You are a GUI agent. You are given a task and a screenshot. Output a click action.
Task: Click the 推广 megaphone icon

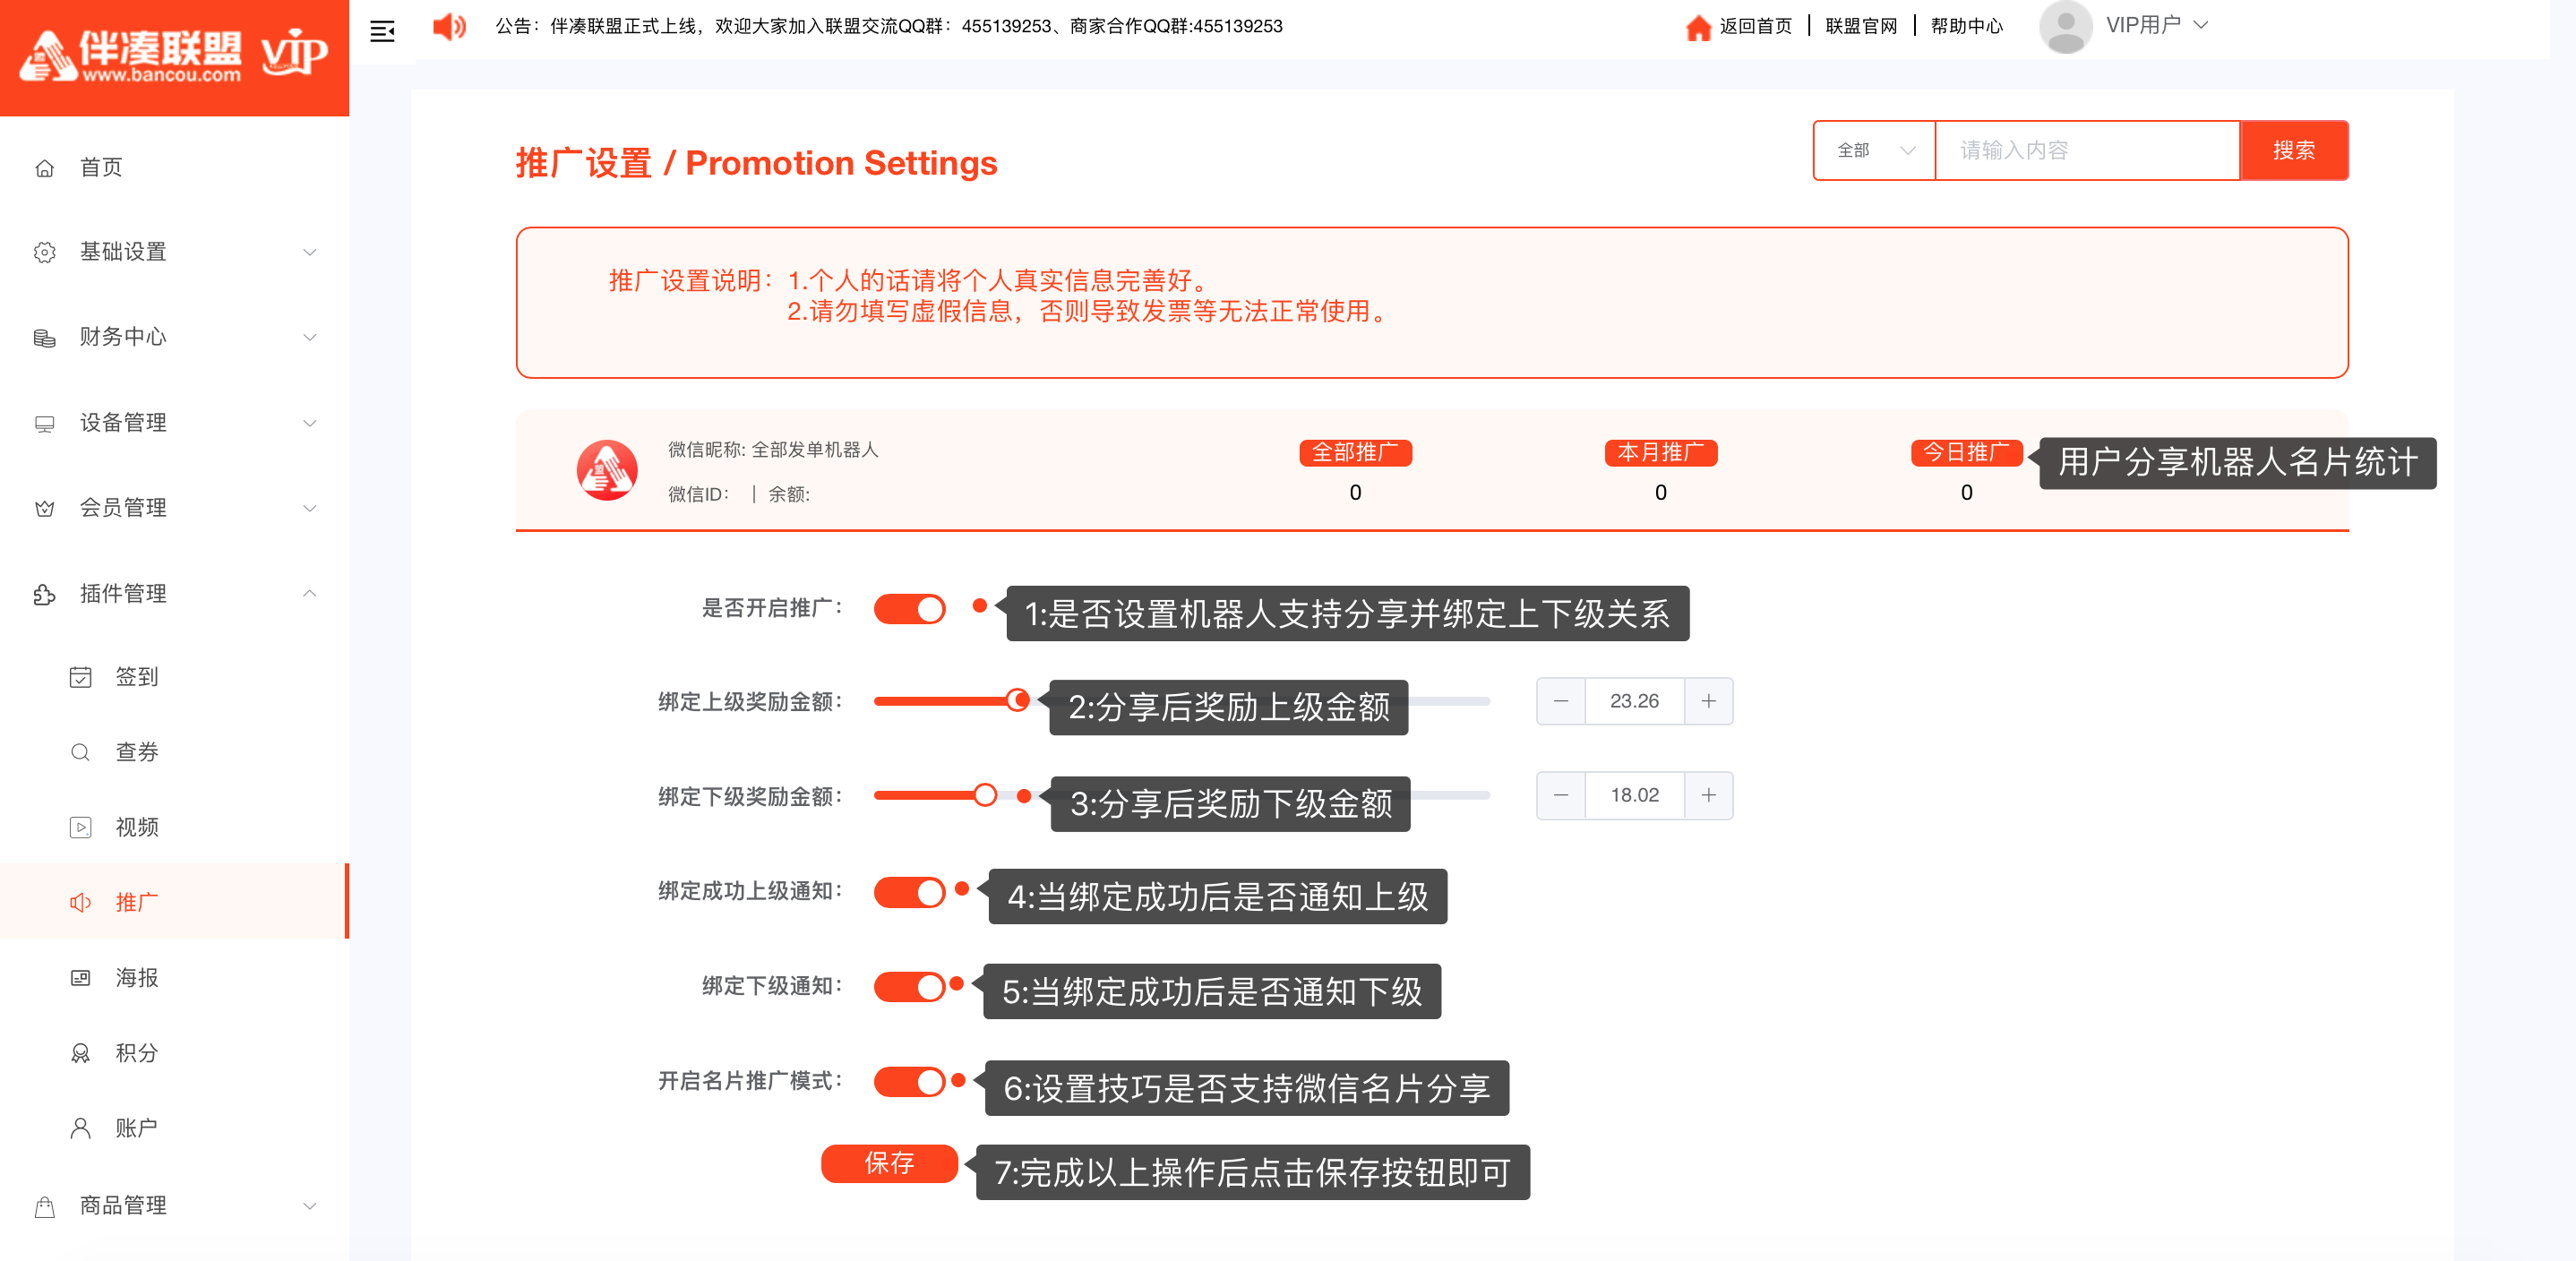click(80, 903)
